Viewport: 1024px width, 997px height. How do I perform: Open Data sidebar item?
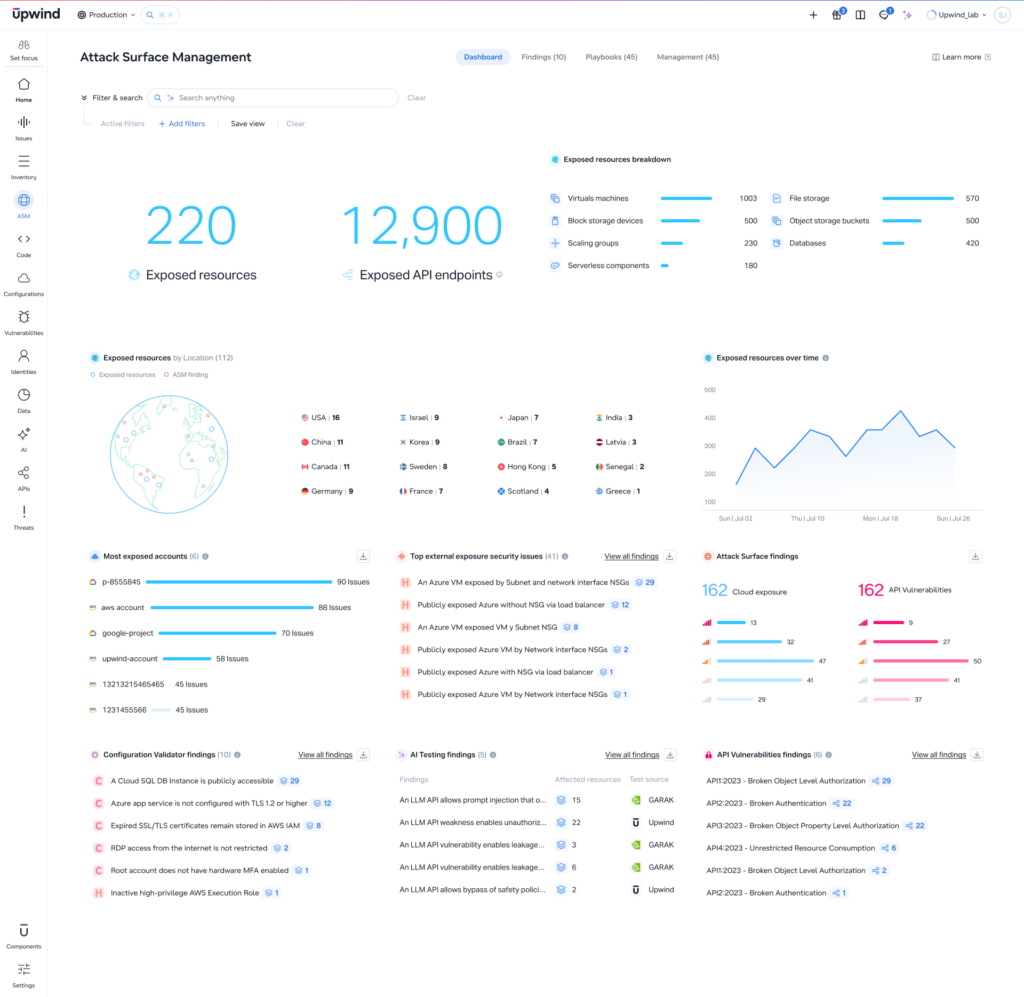coord(24,401)
